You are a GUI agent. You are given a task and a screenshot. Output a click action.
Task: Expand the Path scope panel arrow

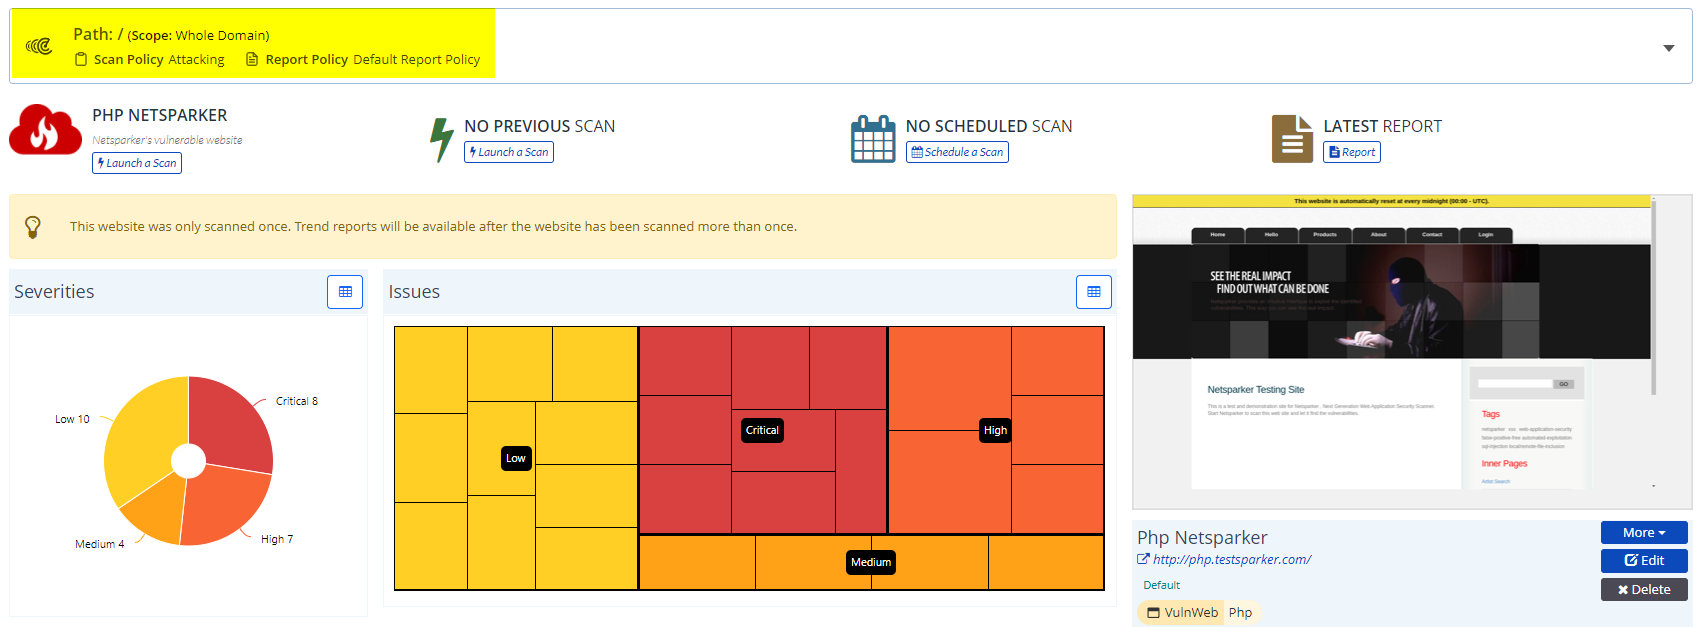coord(1668,48)
